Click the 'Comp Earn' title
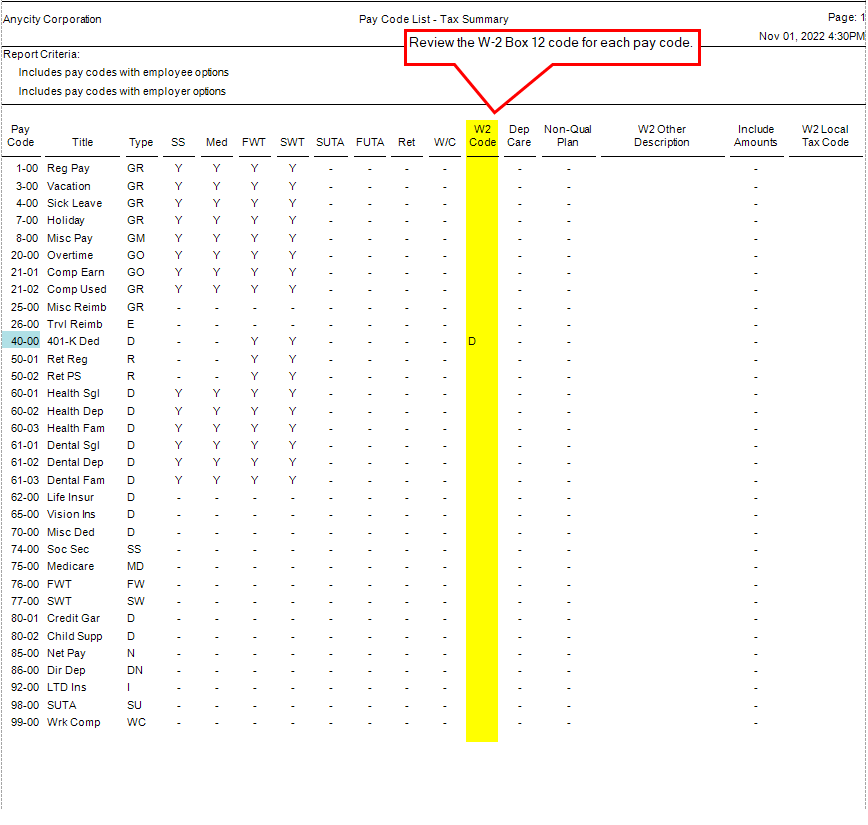The image size is (868, 825). click(x=76, y=272)
